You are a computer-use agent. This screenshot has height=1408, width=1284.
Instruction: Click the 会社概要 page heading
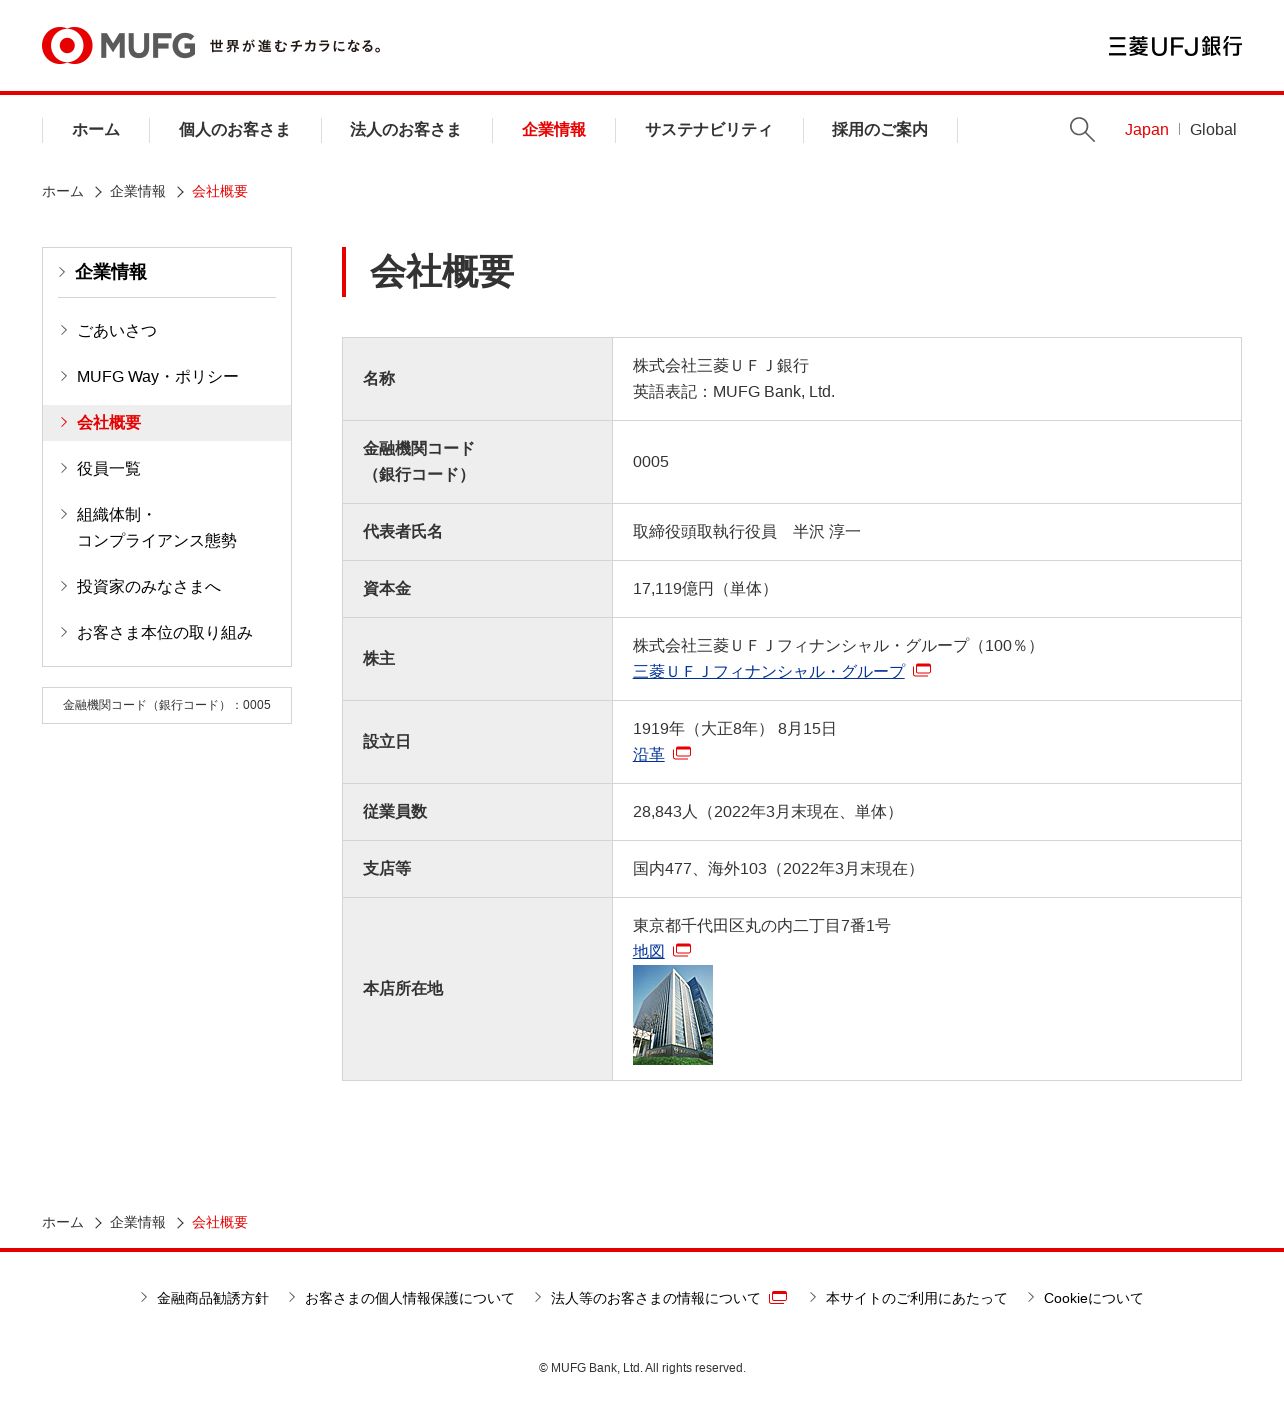[x=442, y=272]
